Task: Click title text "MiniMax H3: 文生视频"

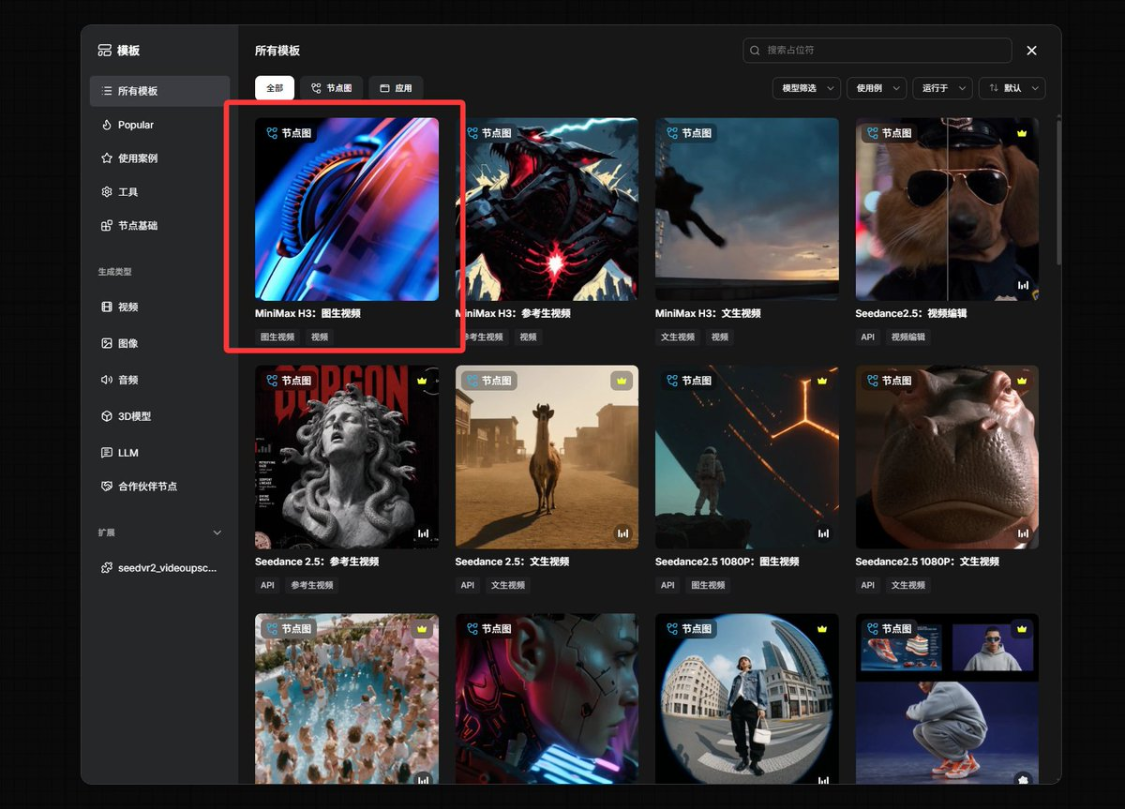Action: tap(707, 313)
